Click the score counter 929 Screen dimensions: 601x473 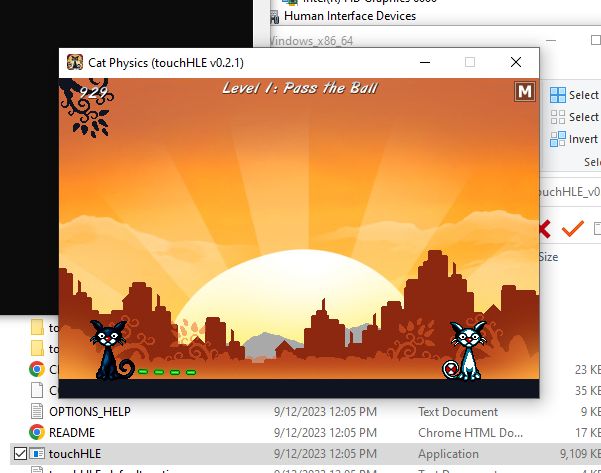pos(93,92)
